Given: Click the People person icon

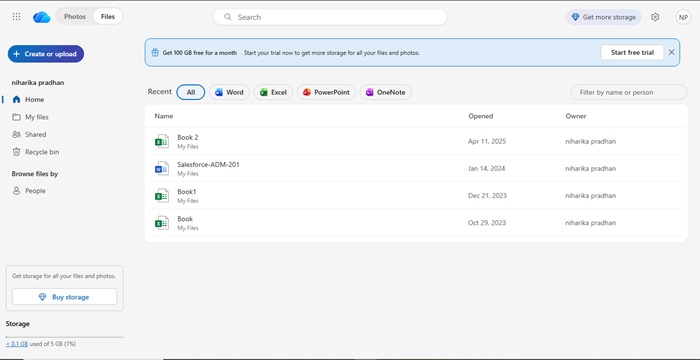Looking at the screenshot, I should (x=17, y=191).
